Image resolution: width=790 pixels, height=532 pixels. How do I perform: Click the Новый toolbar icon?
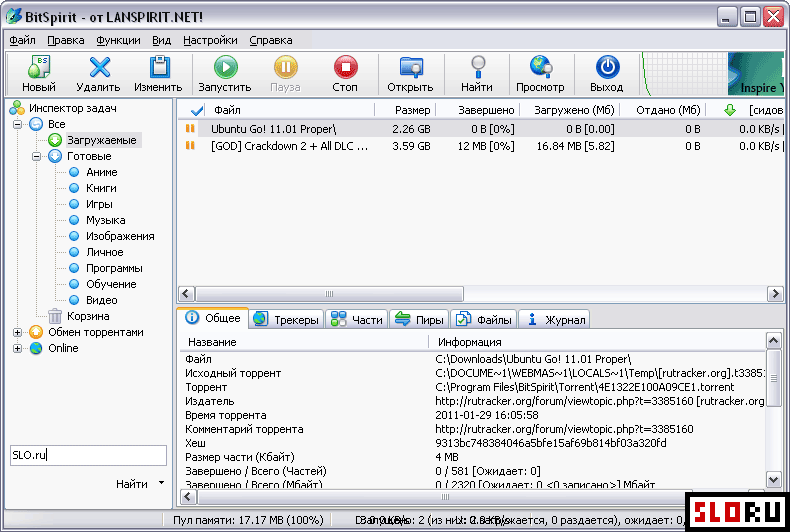39,67
